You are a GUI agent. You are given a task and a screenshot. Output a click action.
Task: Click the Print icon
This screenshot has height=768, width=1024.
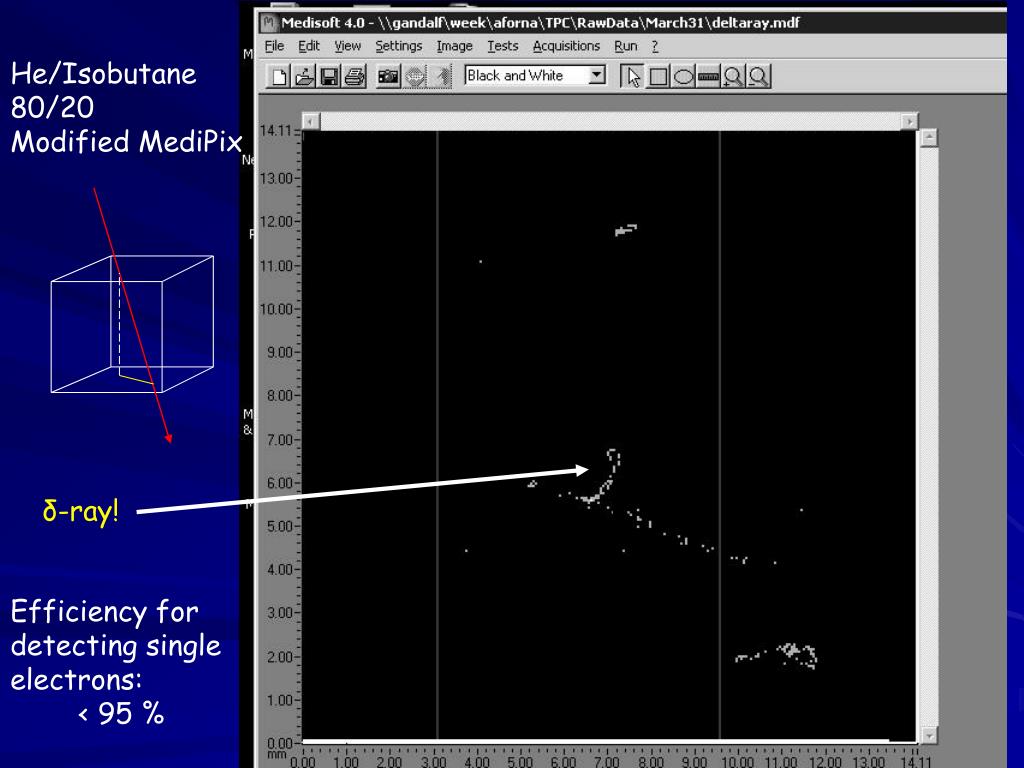pyautogui.click(x=355, y=76)
